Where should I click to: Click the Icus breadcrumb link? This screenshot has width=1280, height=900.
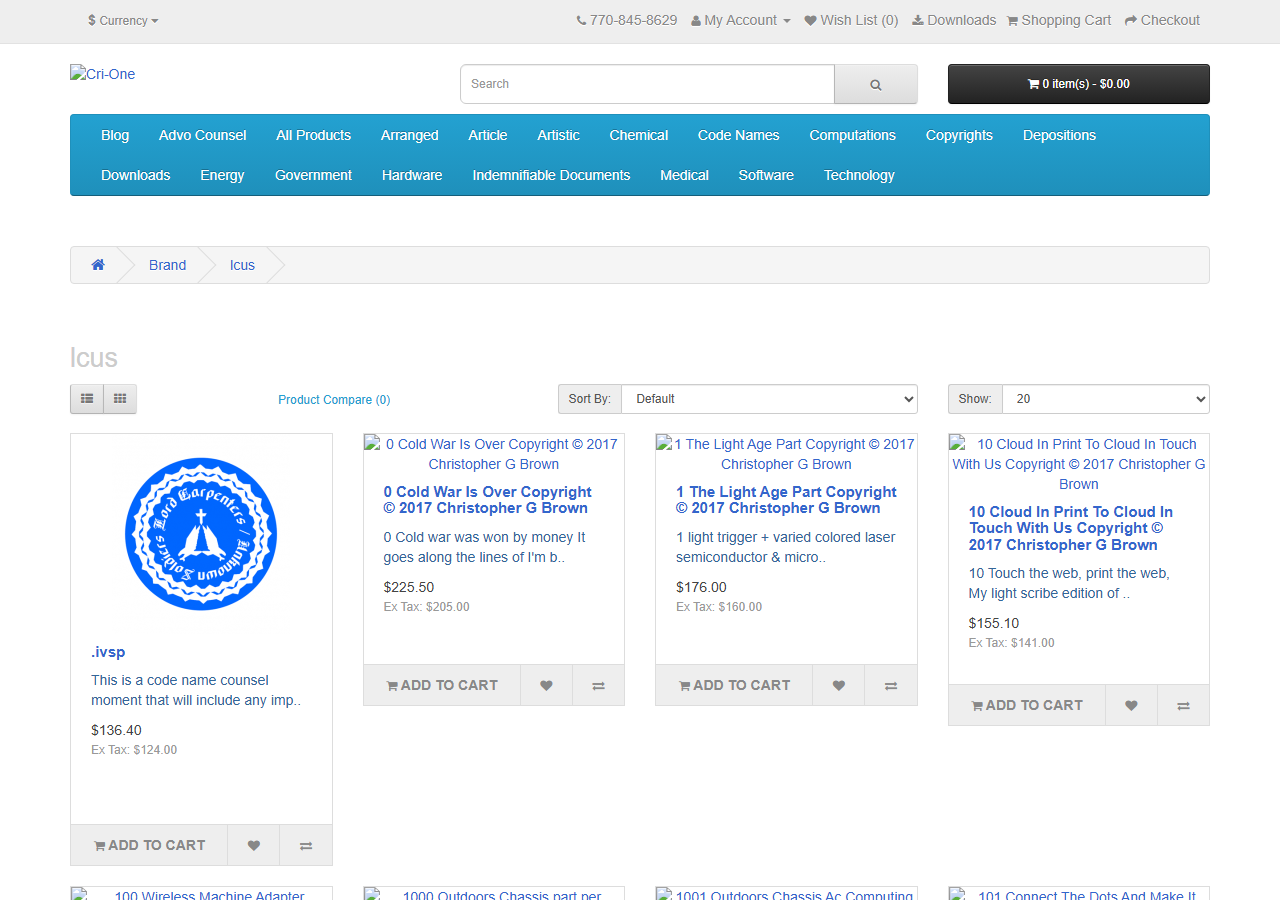point(242,265)
